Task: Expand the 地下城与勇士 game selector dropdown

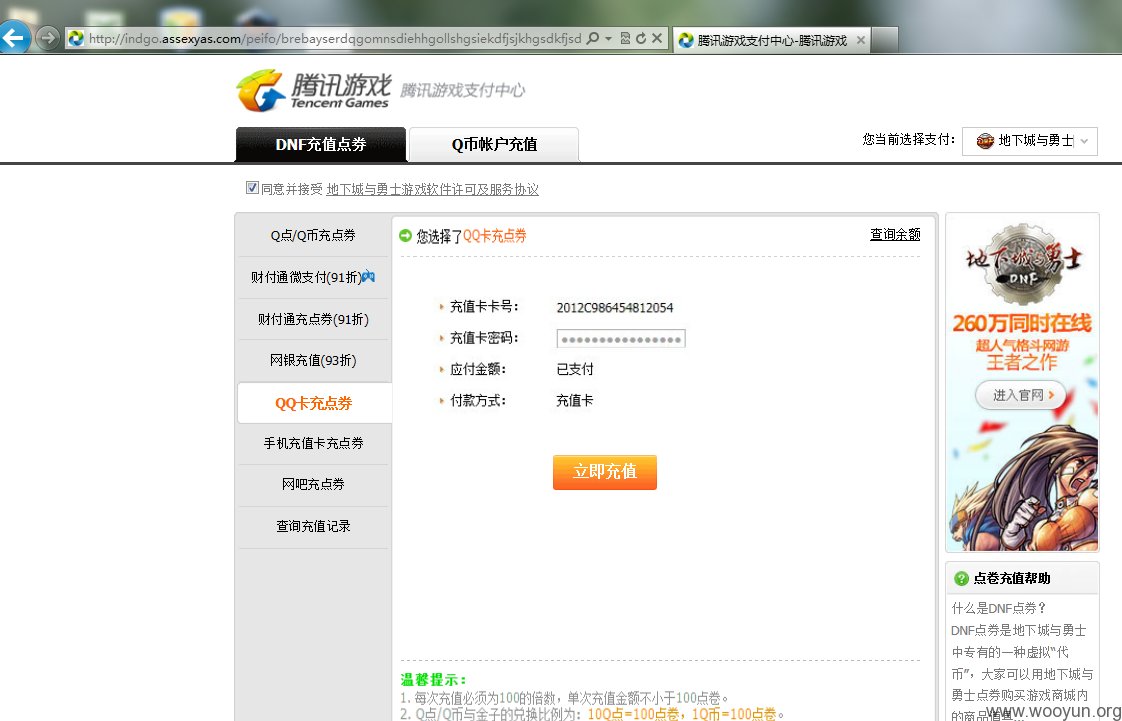Action: [x=1029, y=141]
